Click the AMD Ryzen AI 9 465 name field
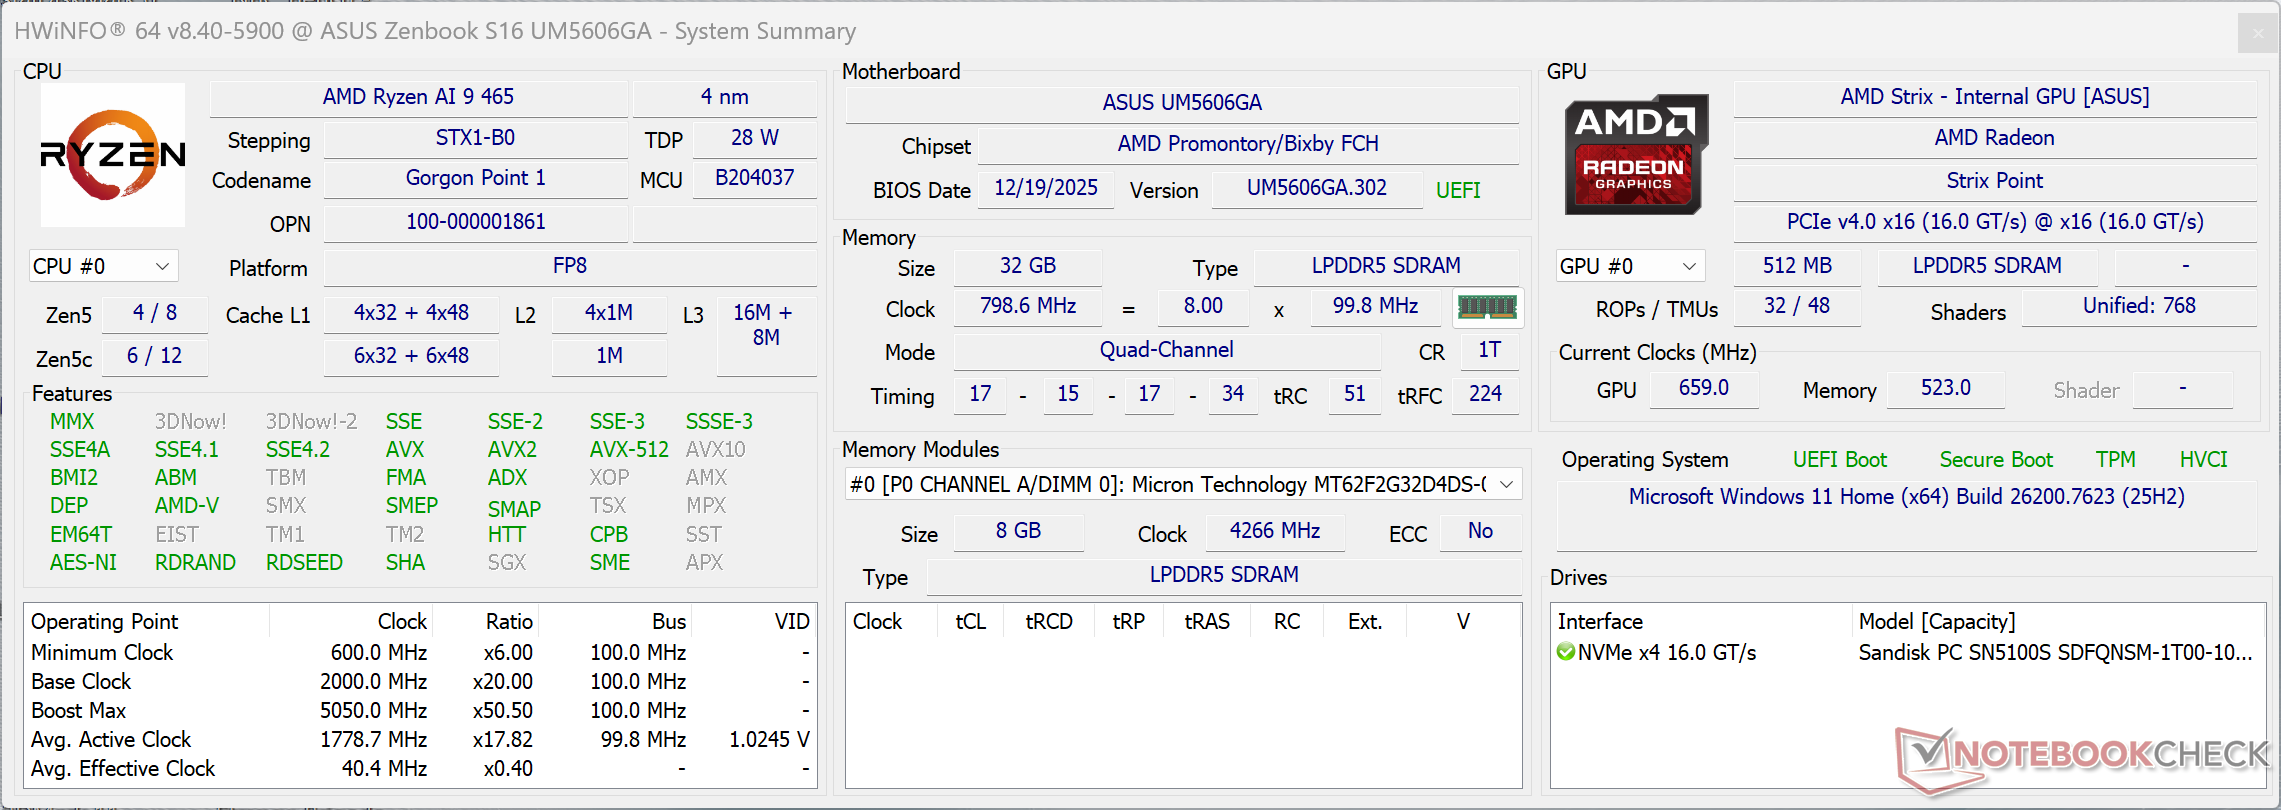 [418, 97]
